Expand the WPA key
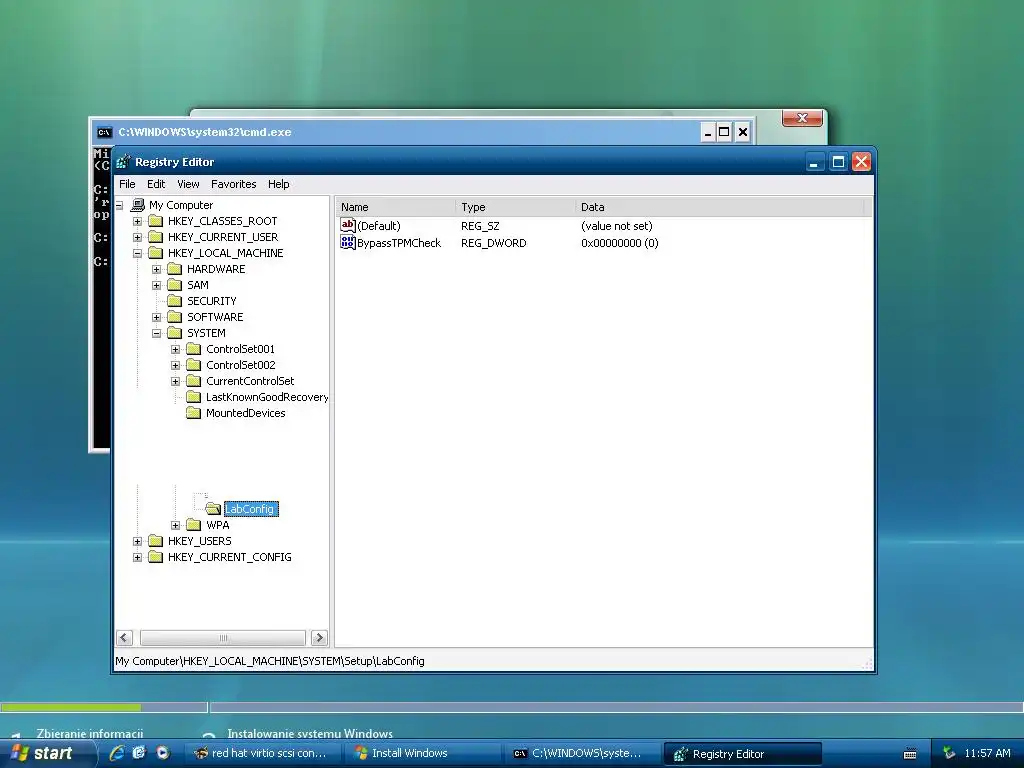This screenshot has width=1024, height=768. coord(175,525)
